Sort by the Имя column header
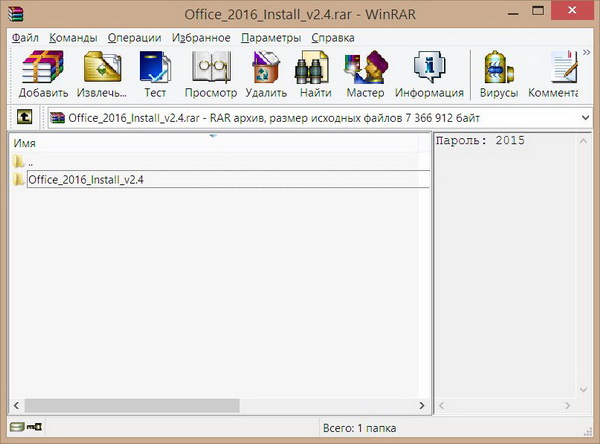This screenshot has height=444, width=600. [200, 143]
